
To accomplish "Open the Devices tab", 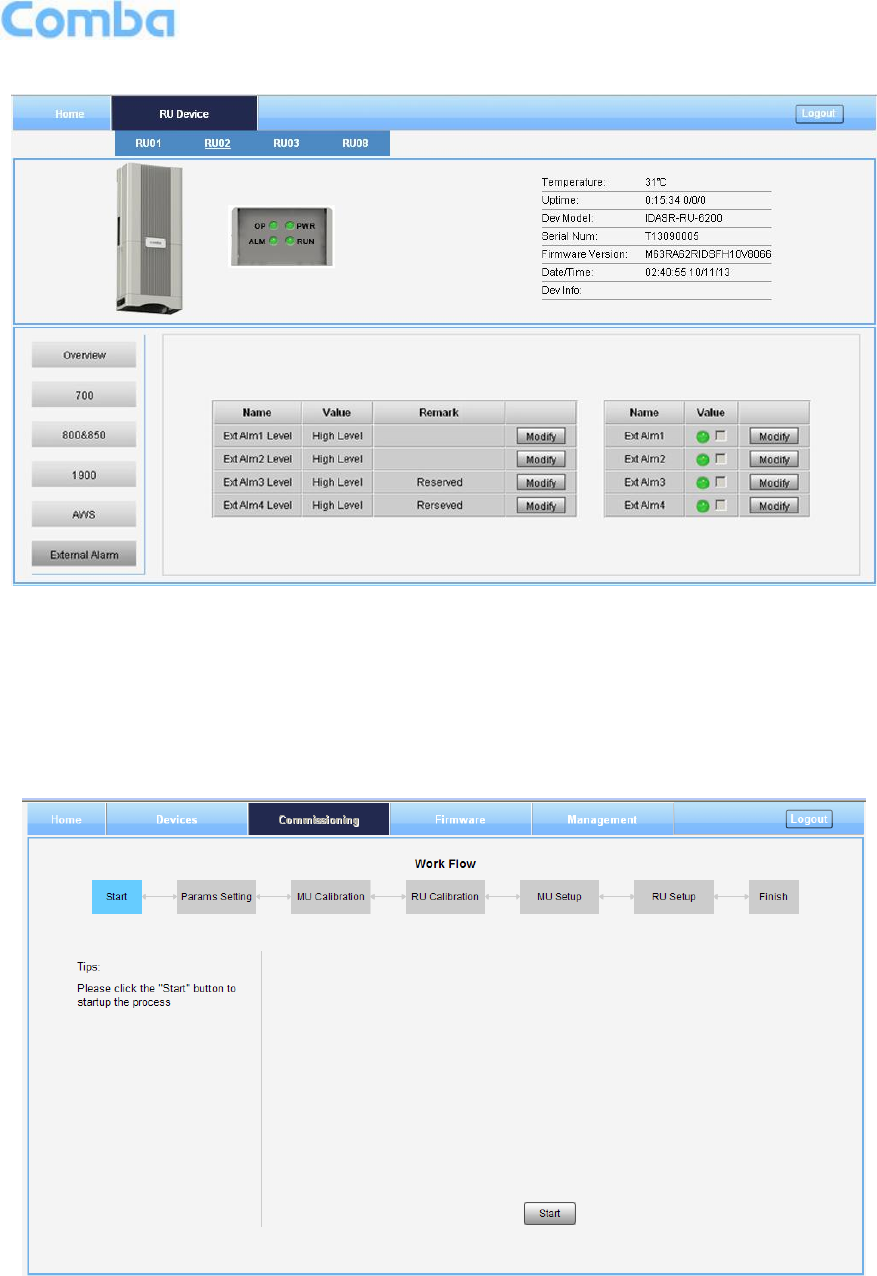I will pyautogui.click(x=177, y=819).
